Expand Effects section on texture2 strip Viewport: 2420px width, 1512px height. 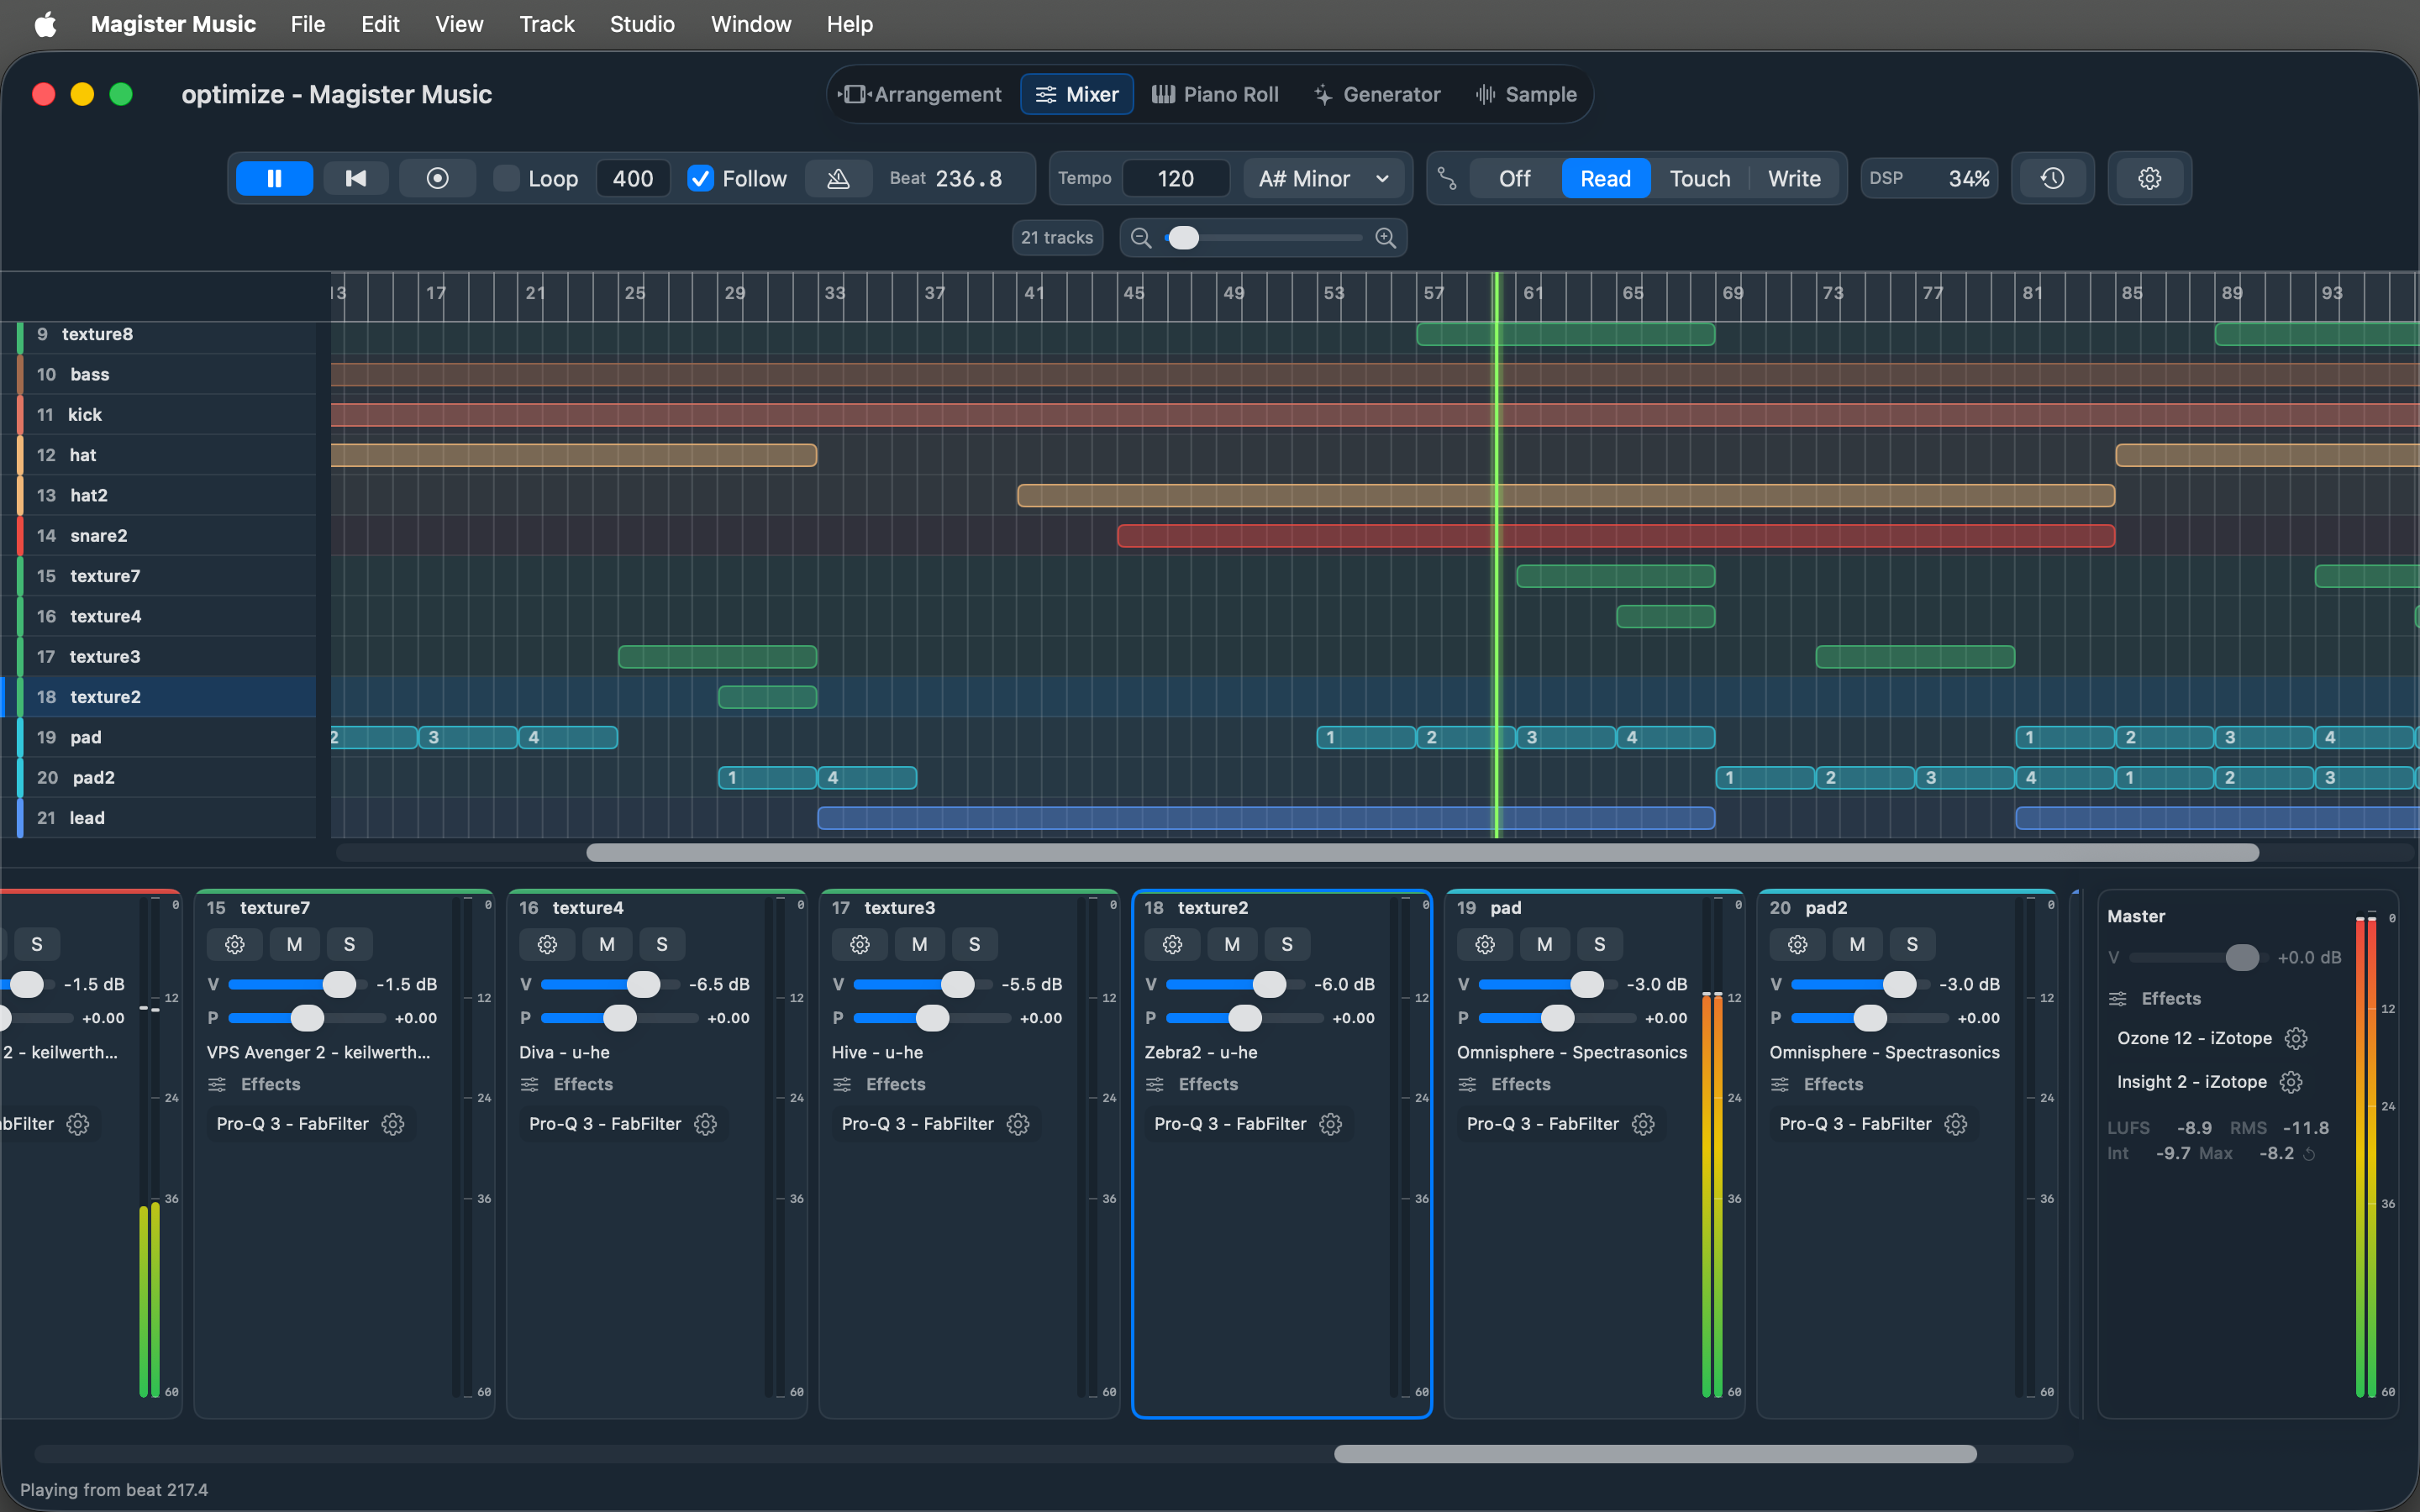[x=1192, y=1084]
